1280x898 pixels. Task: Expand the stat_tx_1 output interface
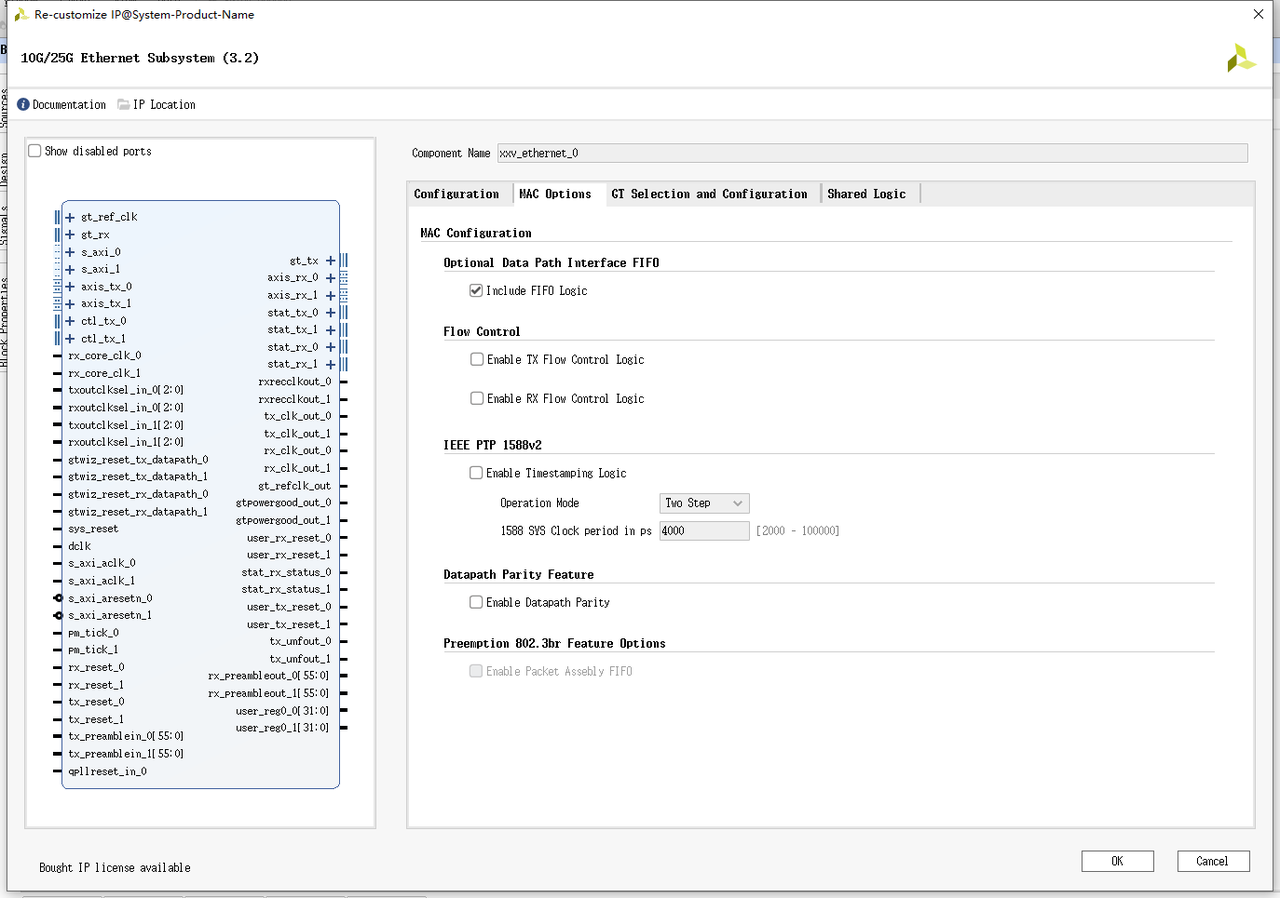point(330,330)
